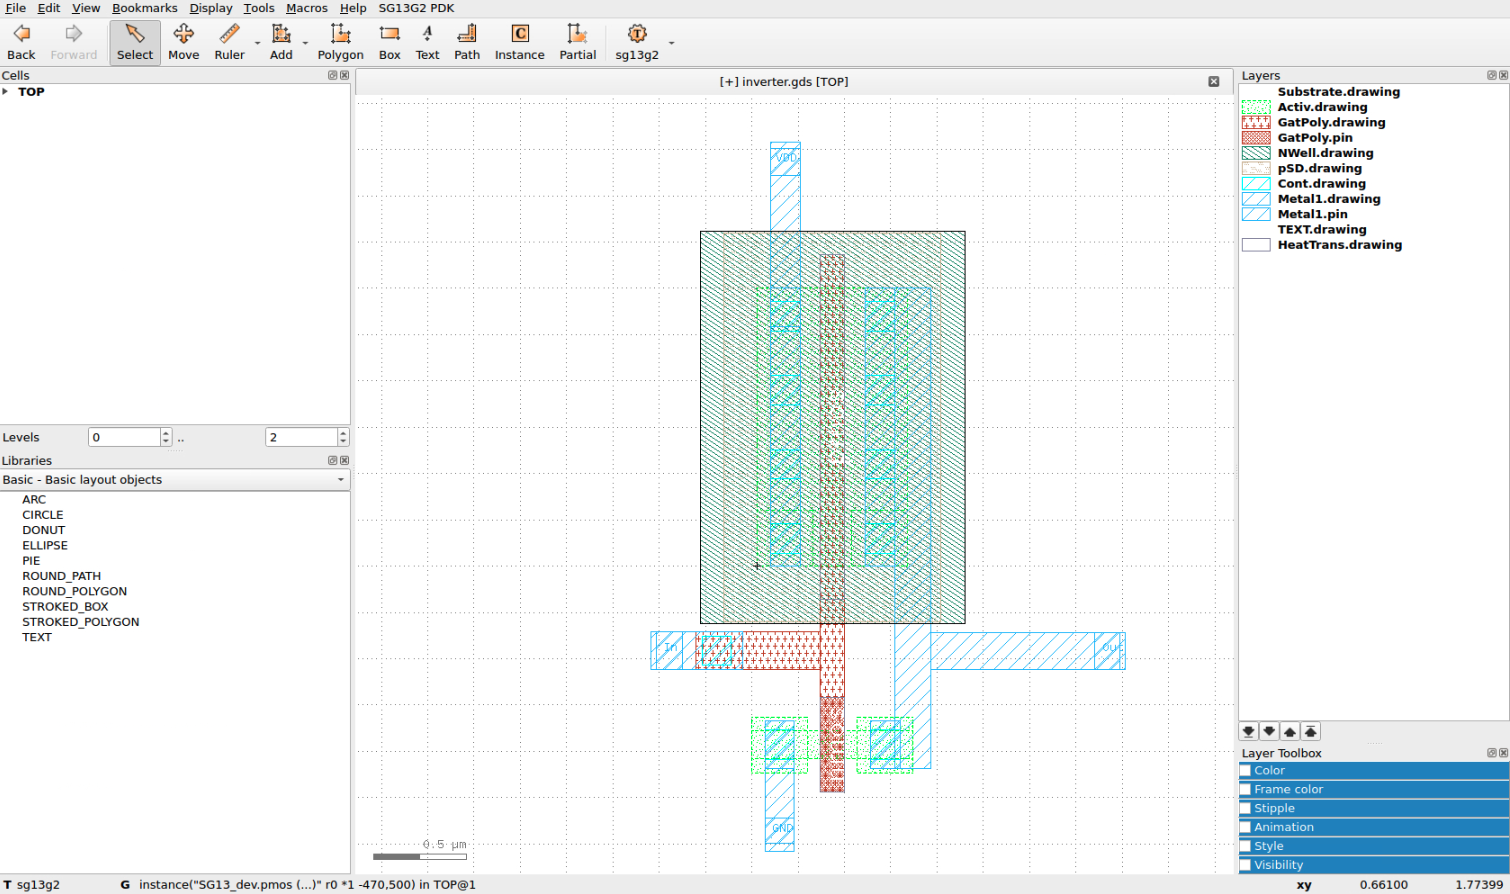The image size is (1510, 894).
Task: Open the File menu
Action: click(x=15, y=8)
